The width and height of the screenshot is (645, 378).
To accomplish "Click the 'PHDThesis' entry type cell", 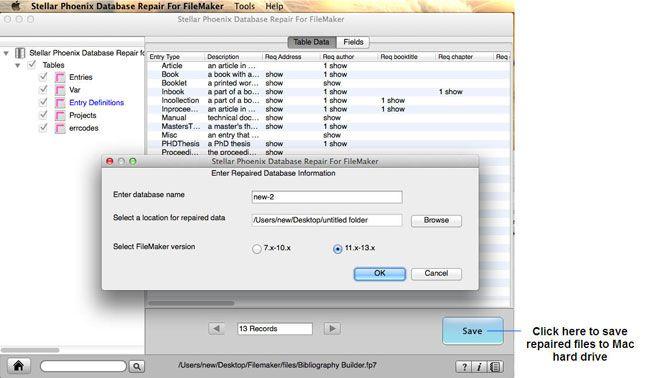I will pos(180,144).
